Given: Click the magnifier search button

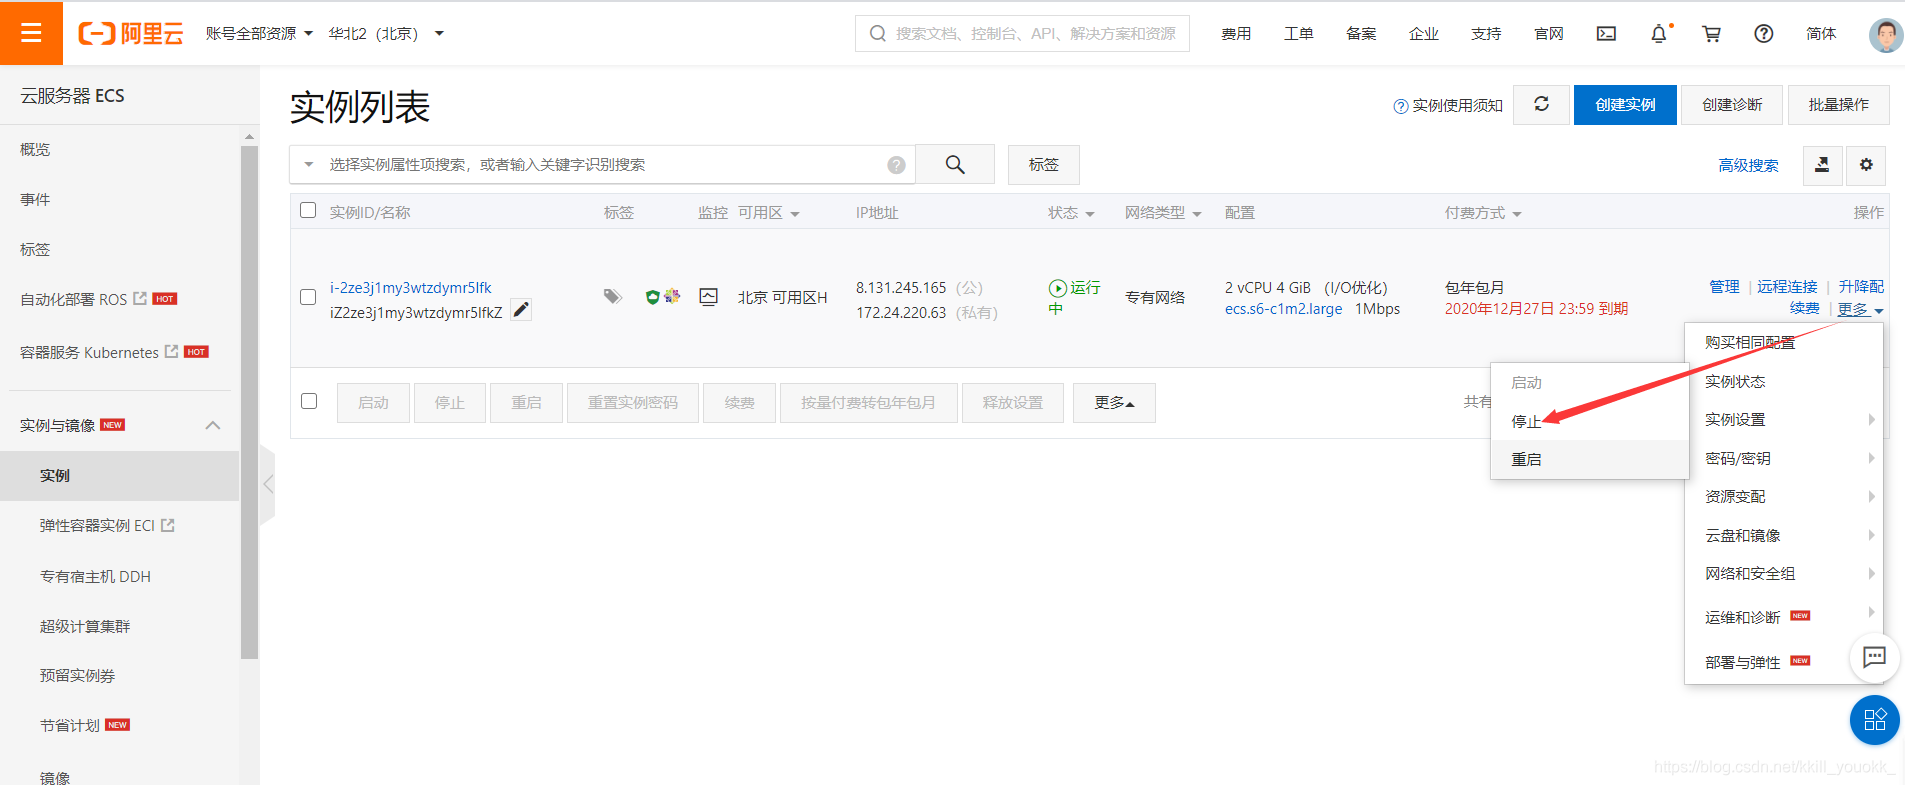Looking at the screenshot, I should [955, 165].
